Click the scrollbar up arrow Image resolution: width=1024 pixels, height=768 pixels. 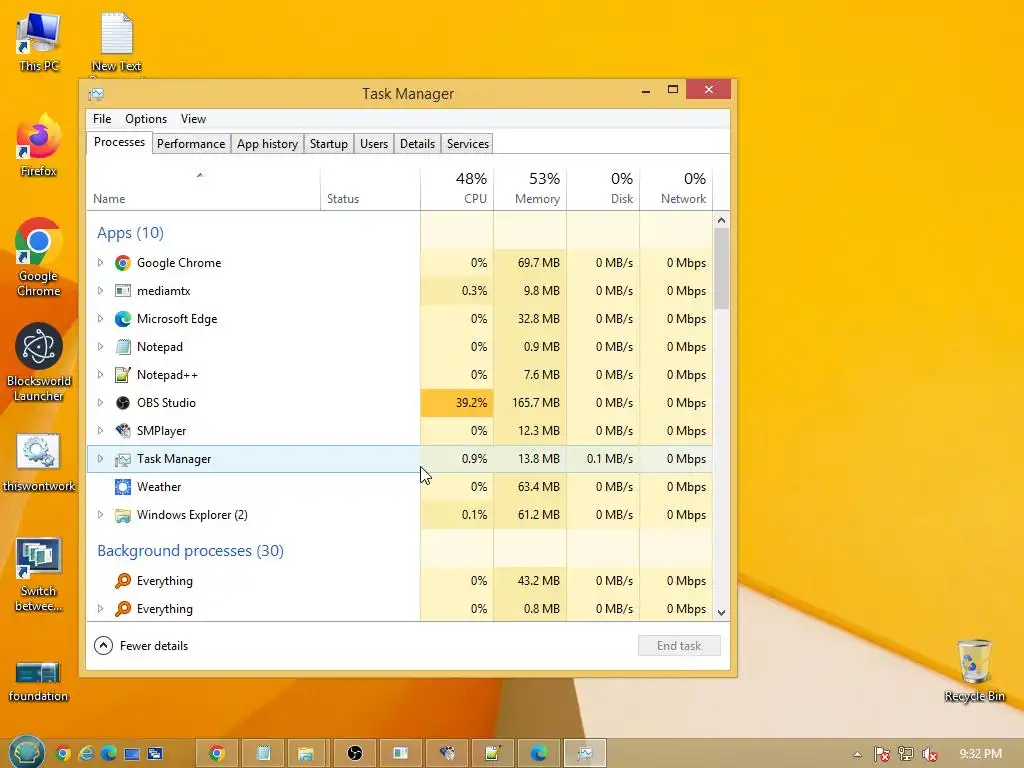coord(721,220)
